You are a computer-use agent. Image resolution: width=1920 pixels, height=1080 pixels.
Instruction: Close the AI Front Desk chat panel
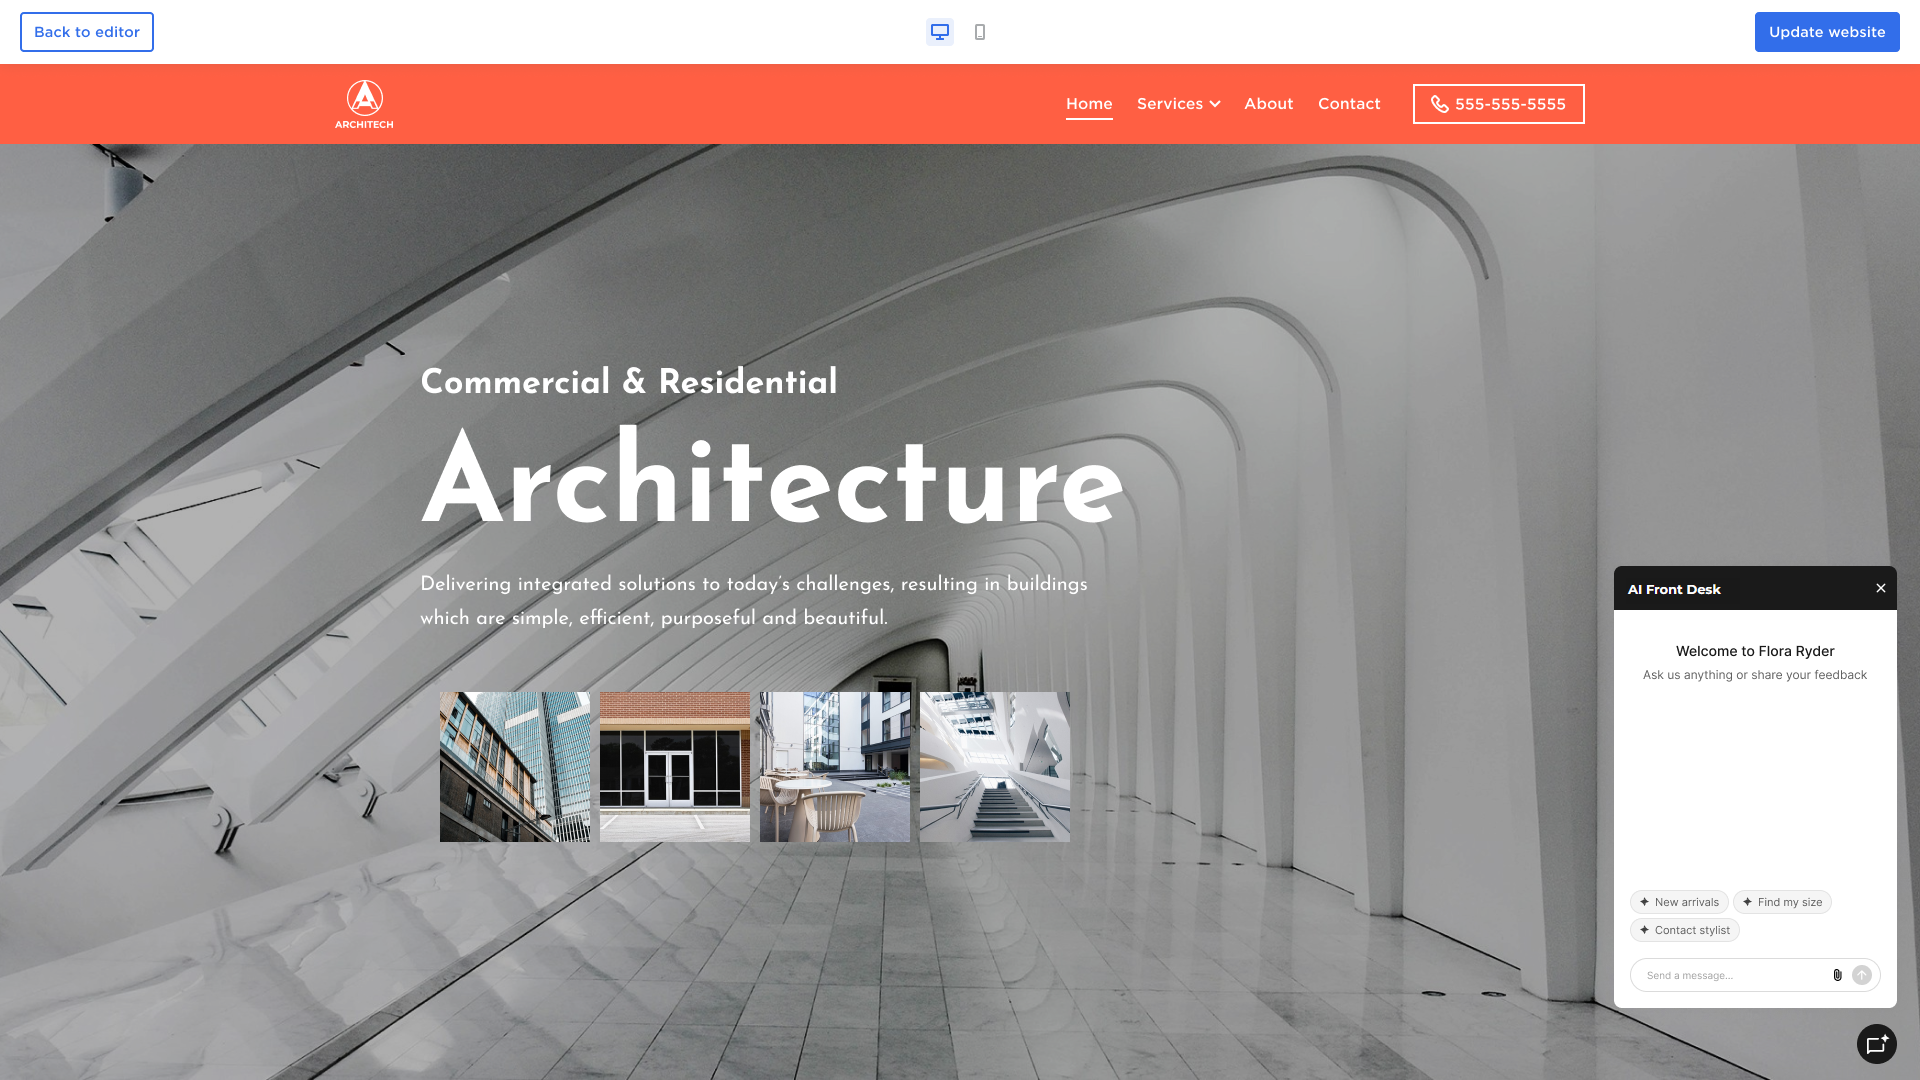[x=1880, y=588]
